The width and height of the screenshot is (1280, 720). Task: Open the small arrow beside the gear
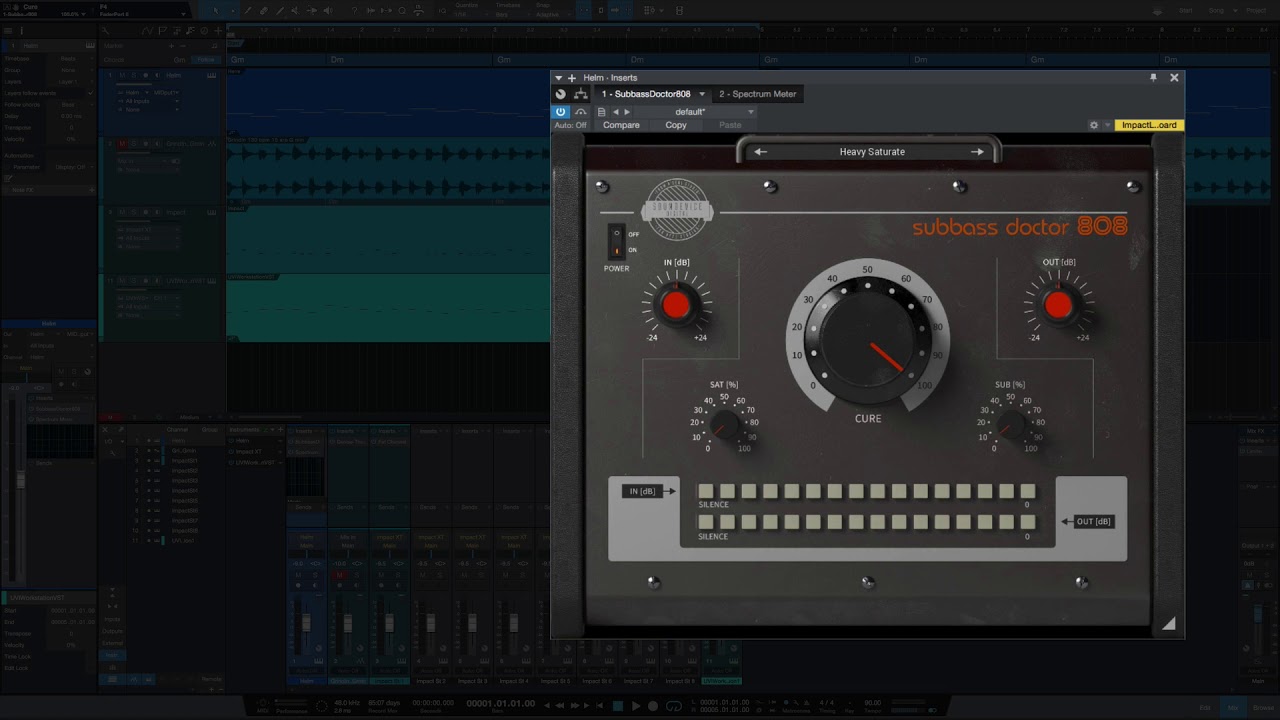tap(1107, 125)
